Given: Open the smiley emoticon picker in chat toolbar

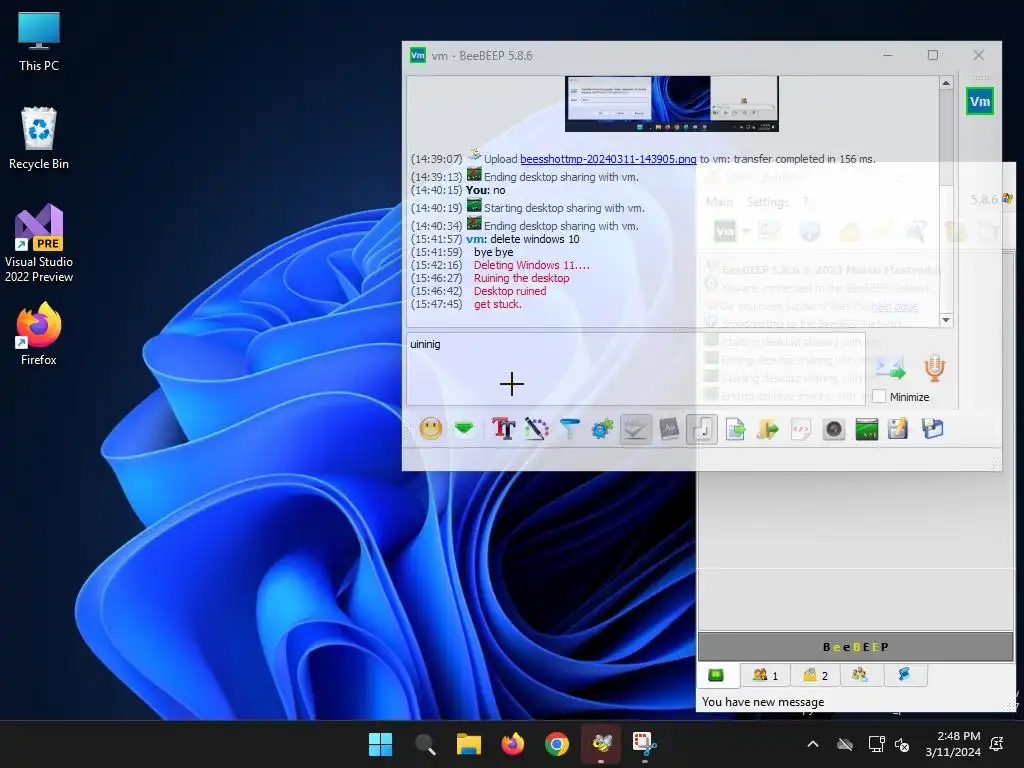Looking at the screenshot, I should pos(430,429).
